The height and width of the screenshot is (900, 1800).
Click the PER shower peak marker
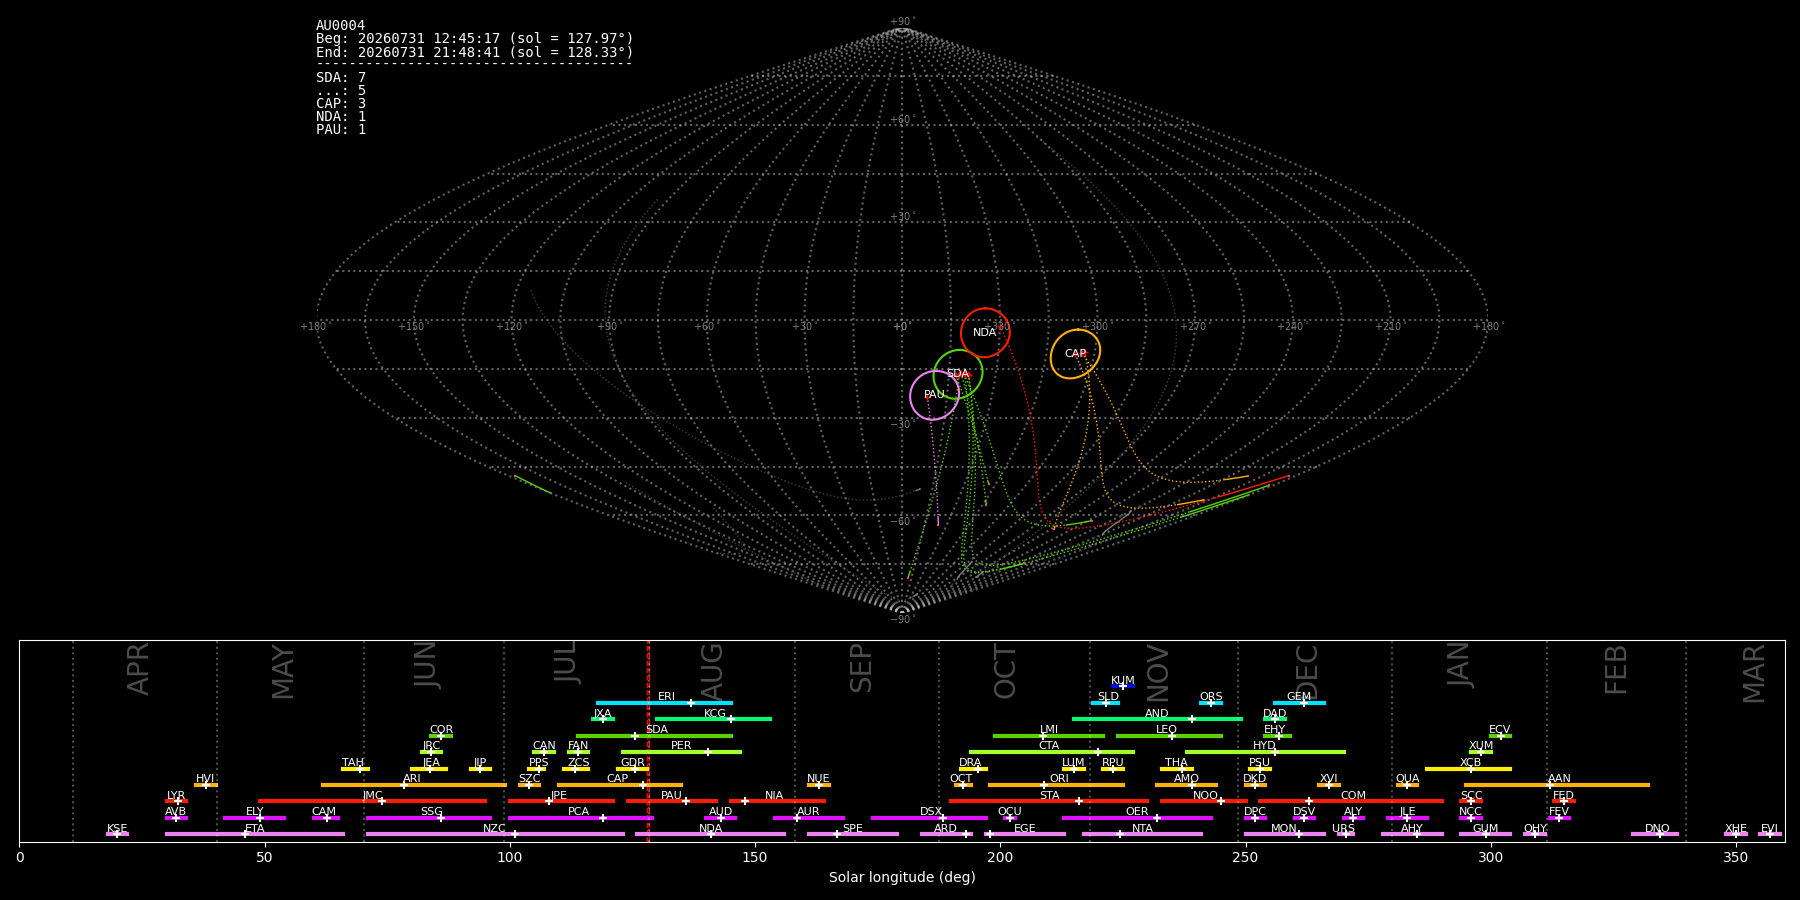tap(708, 752)
